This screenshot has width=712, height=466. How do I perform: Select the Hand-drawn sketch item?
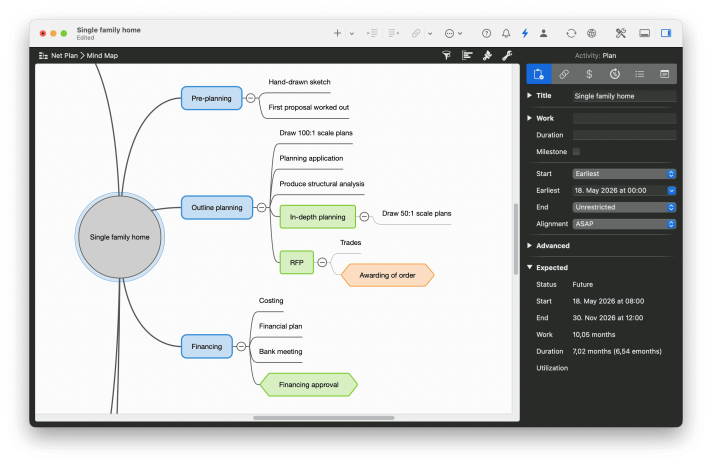(x=299, y=82)
